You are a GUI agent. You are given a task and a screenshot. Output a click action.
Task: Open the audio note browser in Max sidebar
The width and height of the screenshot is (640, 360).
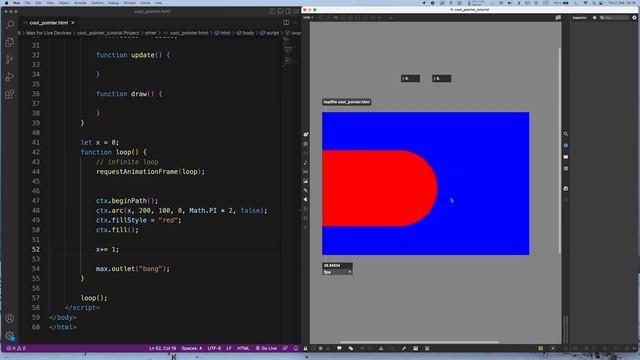click(306, 162)
